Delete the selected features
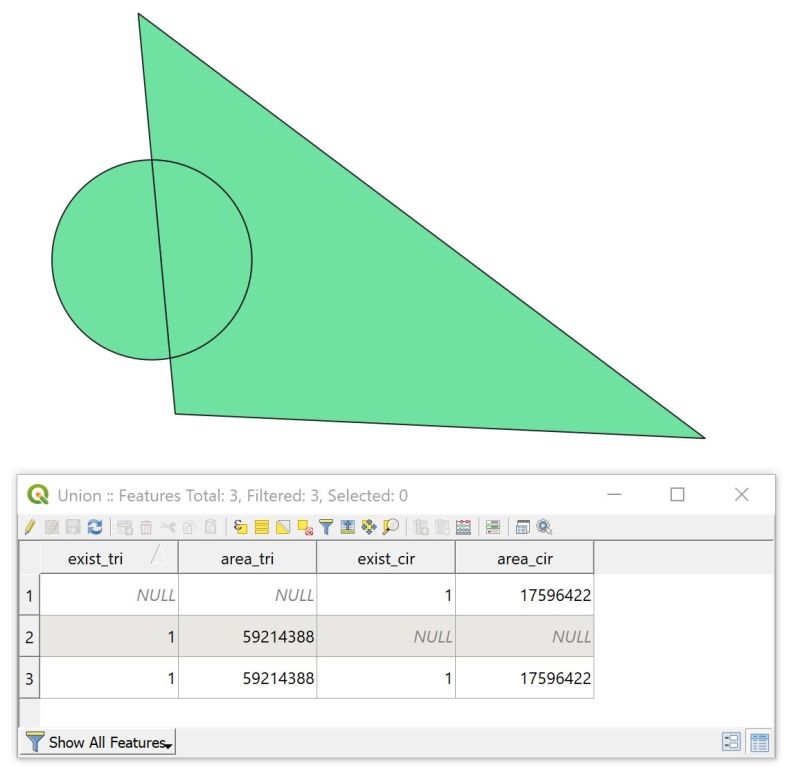This screenshot has width=800, height=772. (144, 527)
